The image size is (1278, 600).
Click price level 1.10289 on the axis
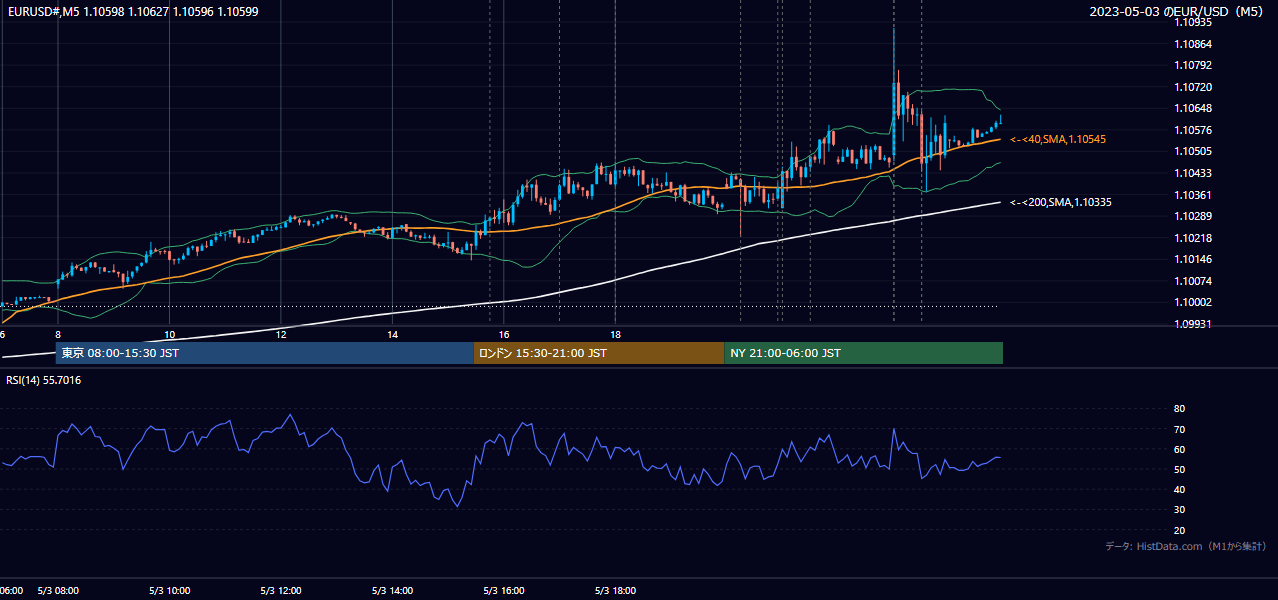click(x=1193, y=216)
